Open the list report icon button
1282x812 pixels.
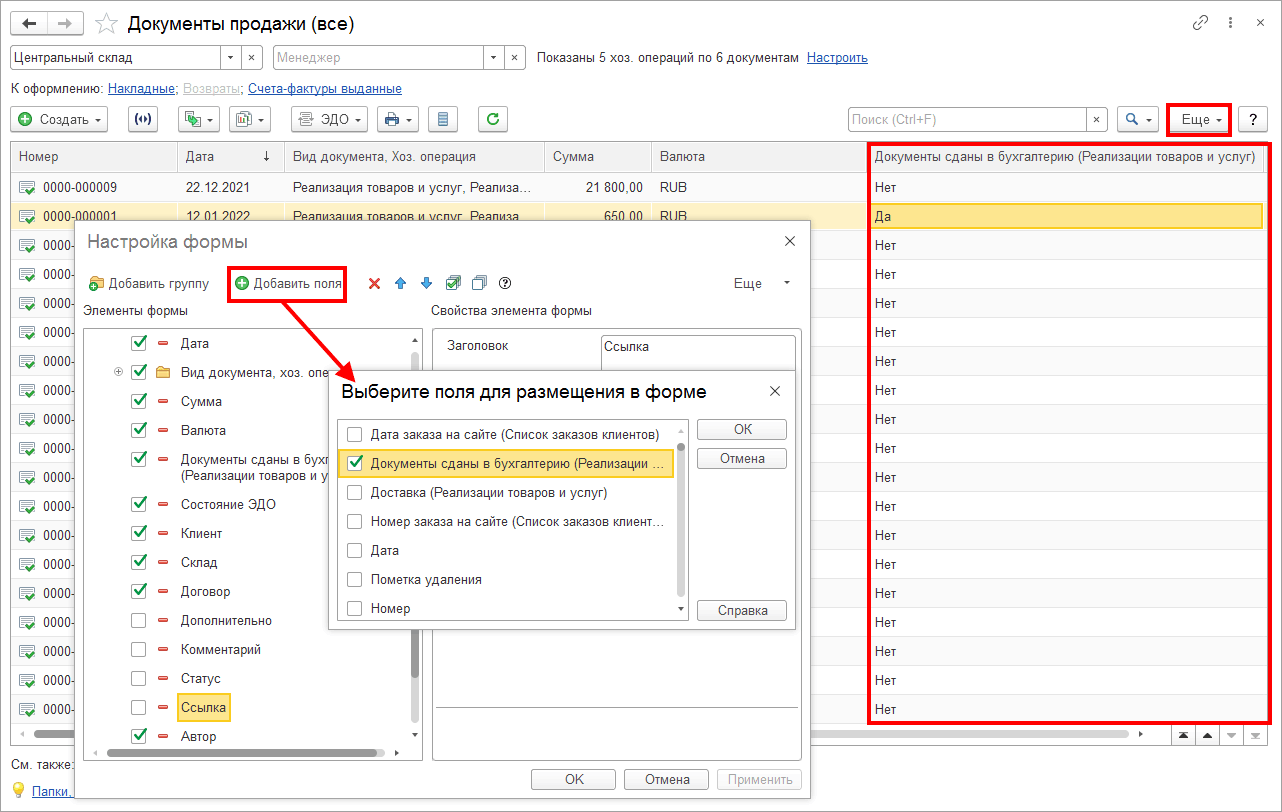tap(443, 119)
